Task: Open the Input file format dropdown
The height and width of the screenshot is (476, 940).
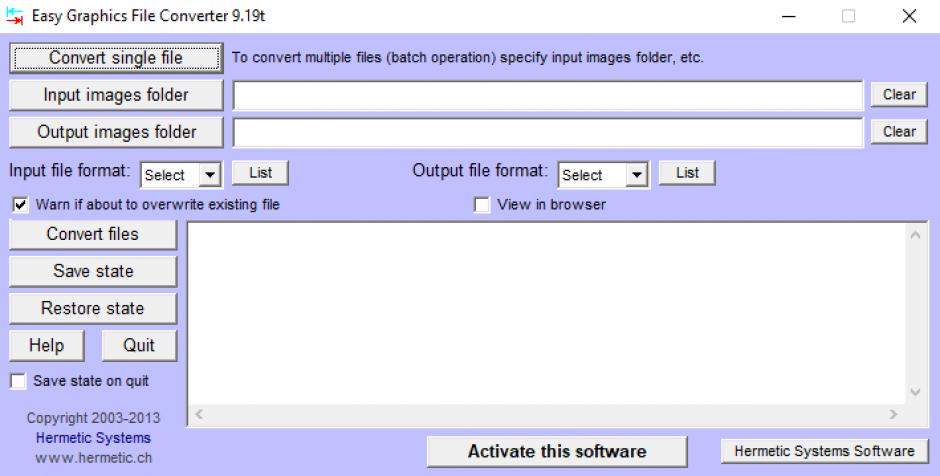Action: coord(209,175)
